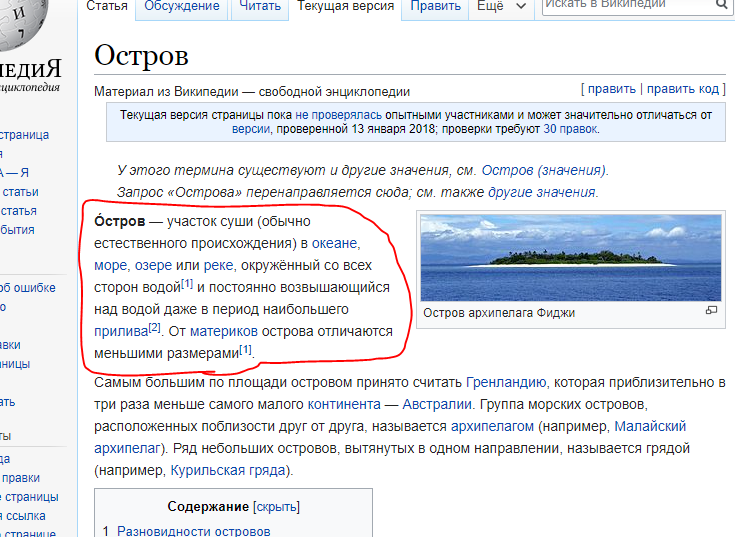This screenshot has height=537, width=735.
Task: Click the об ошибке sidebar link
Action: tap(28, 288)
